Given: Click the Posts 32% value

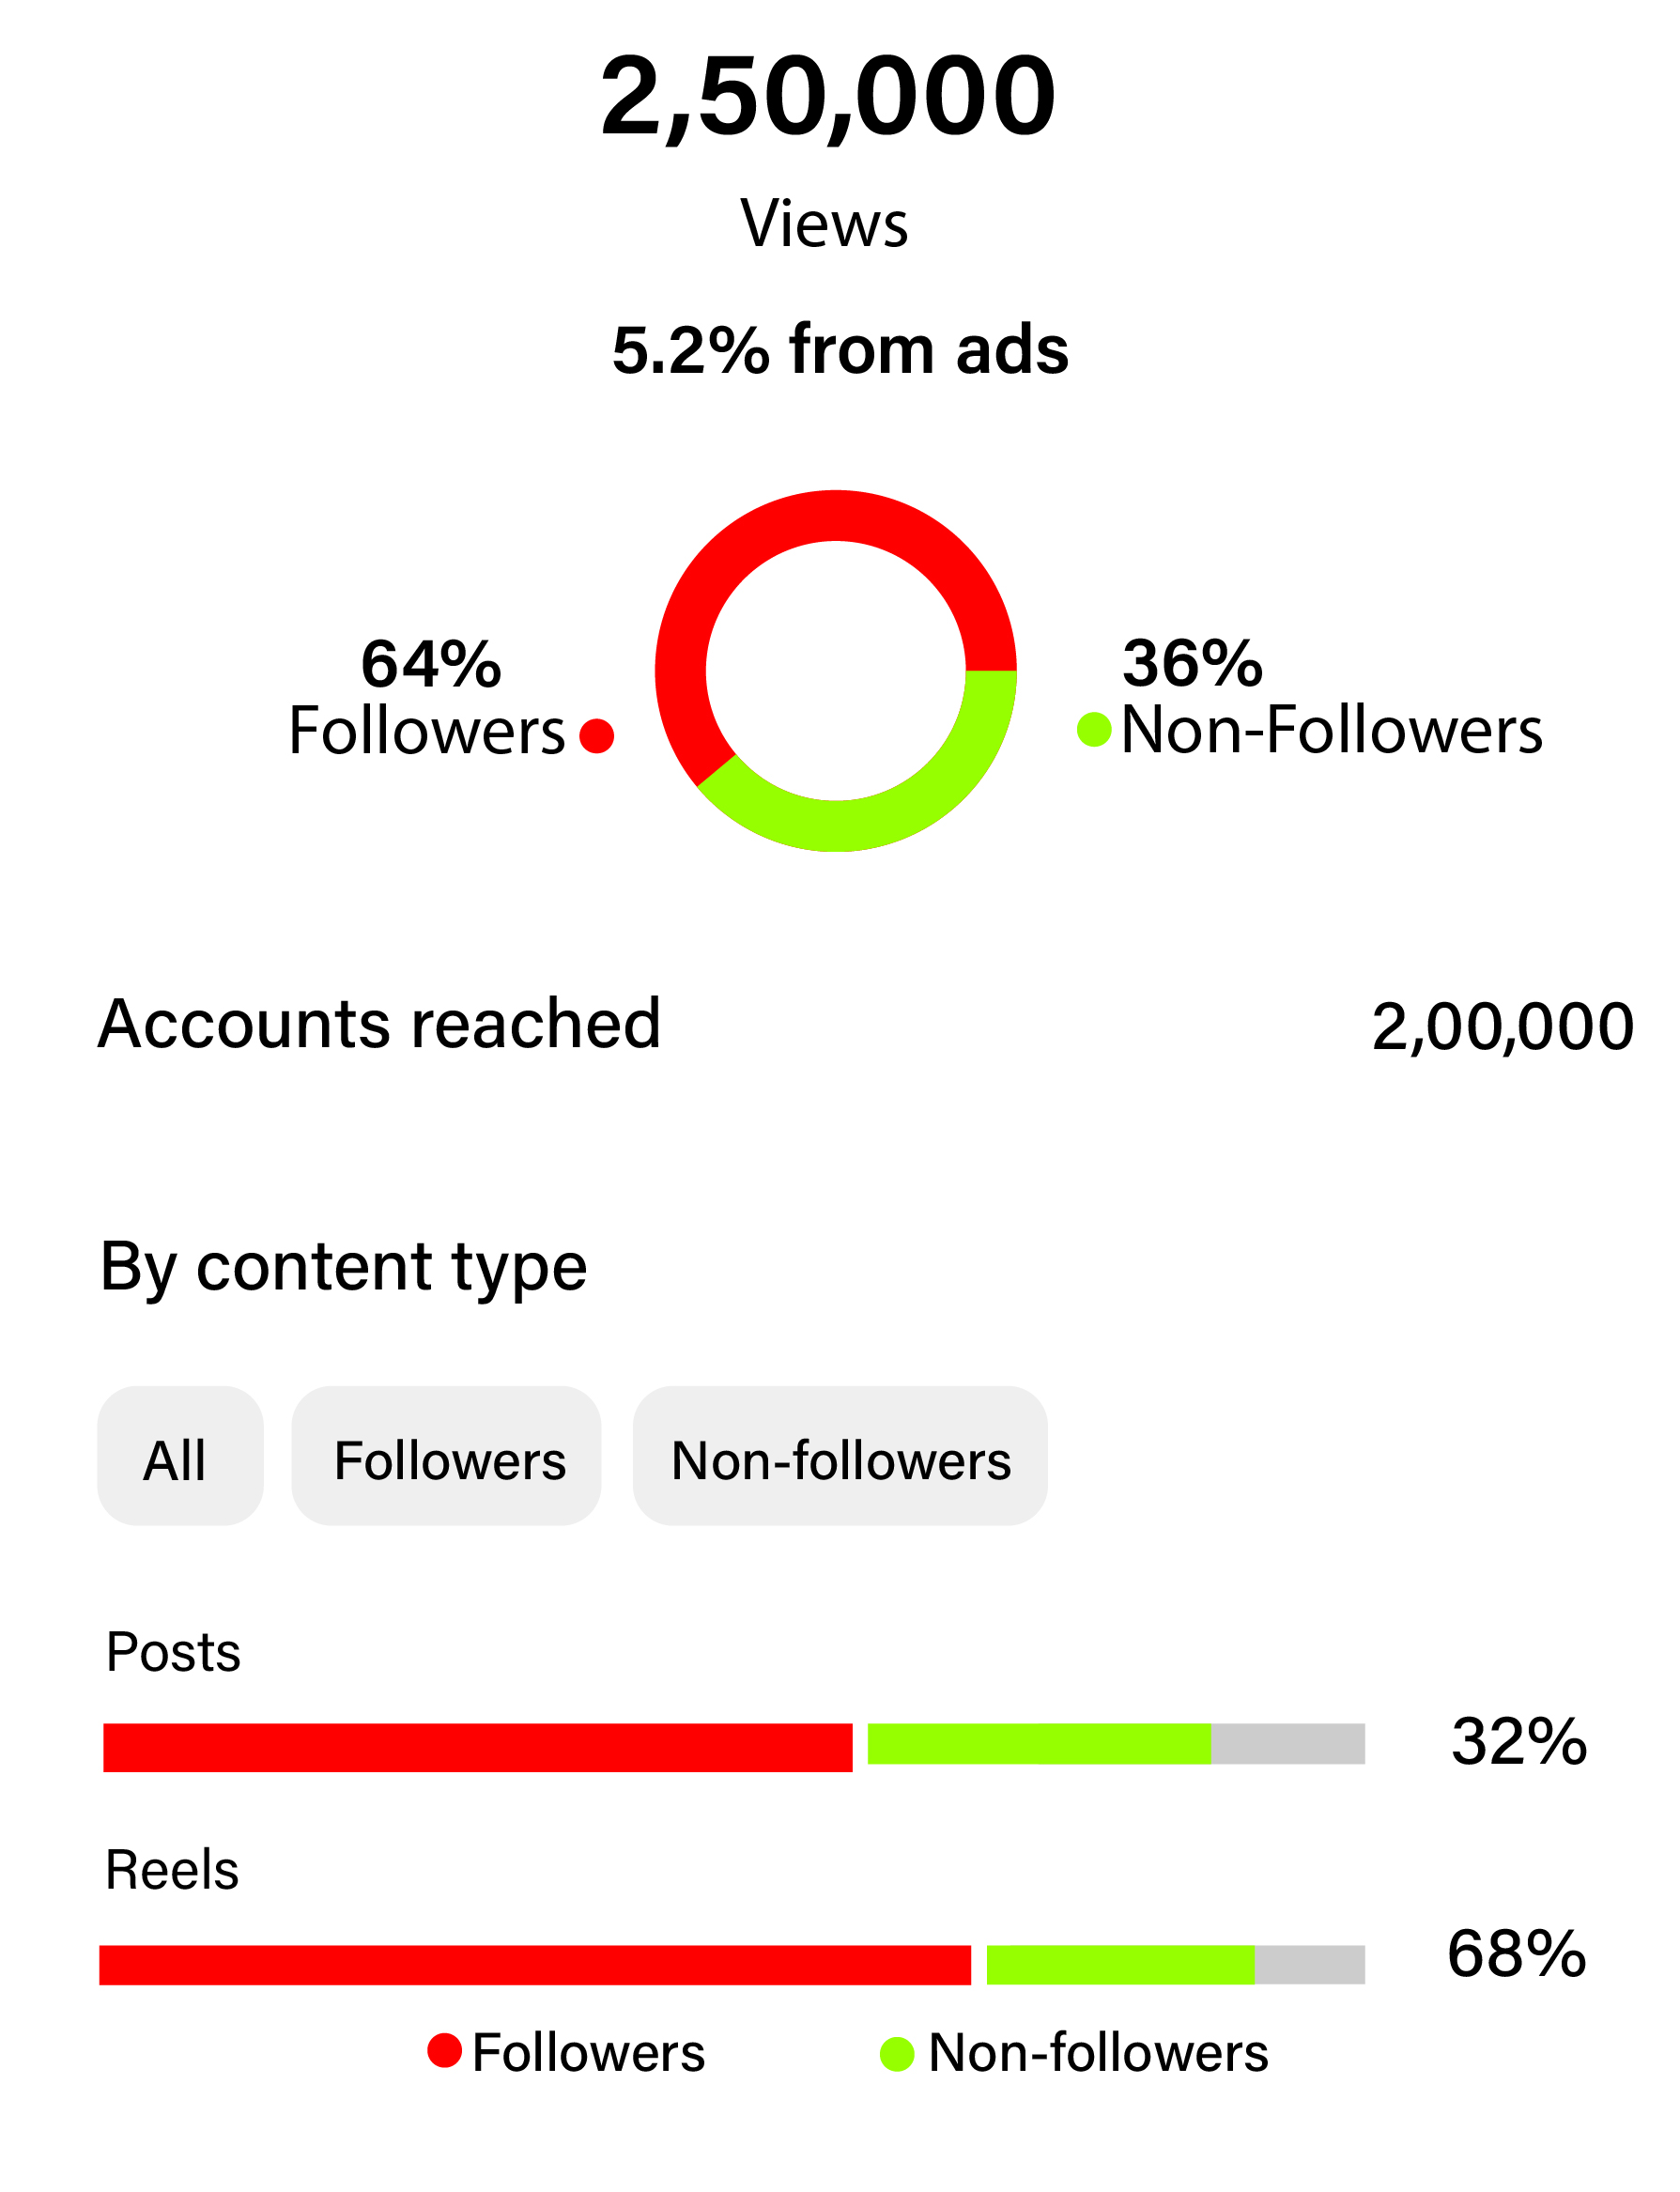Looking at the screenshot, I should tap(1518, 1741).
